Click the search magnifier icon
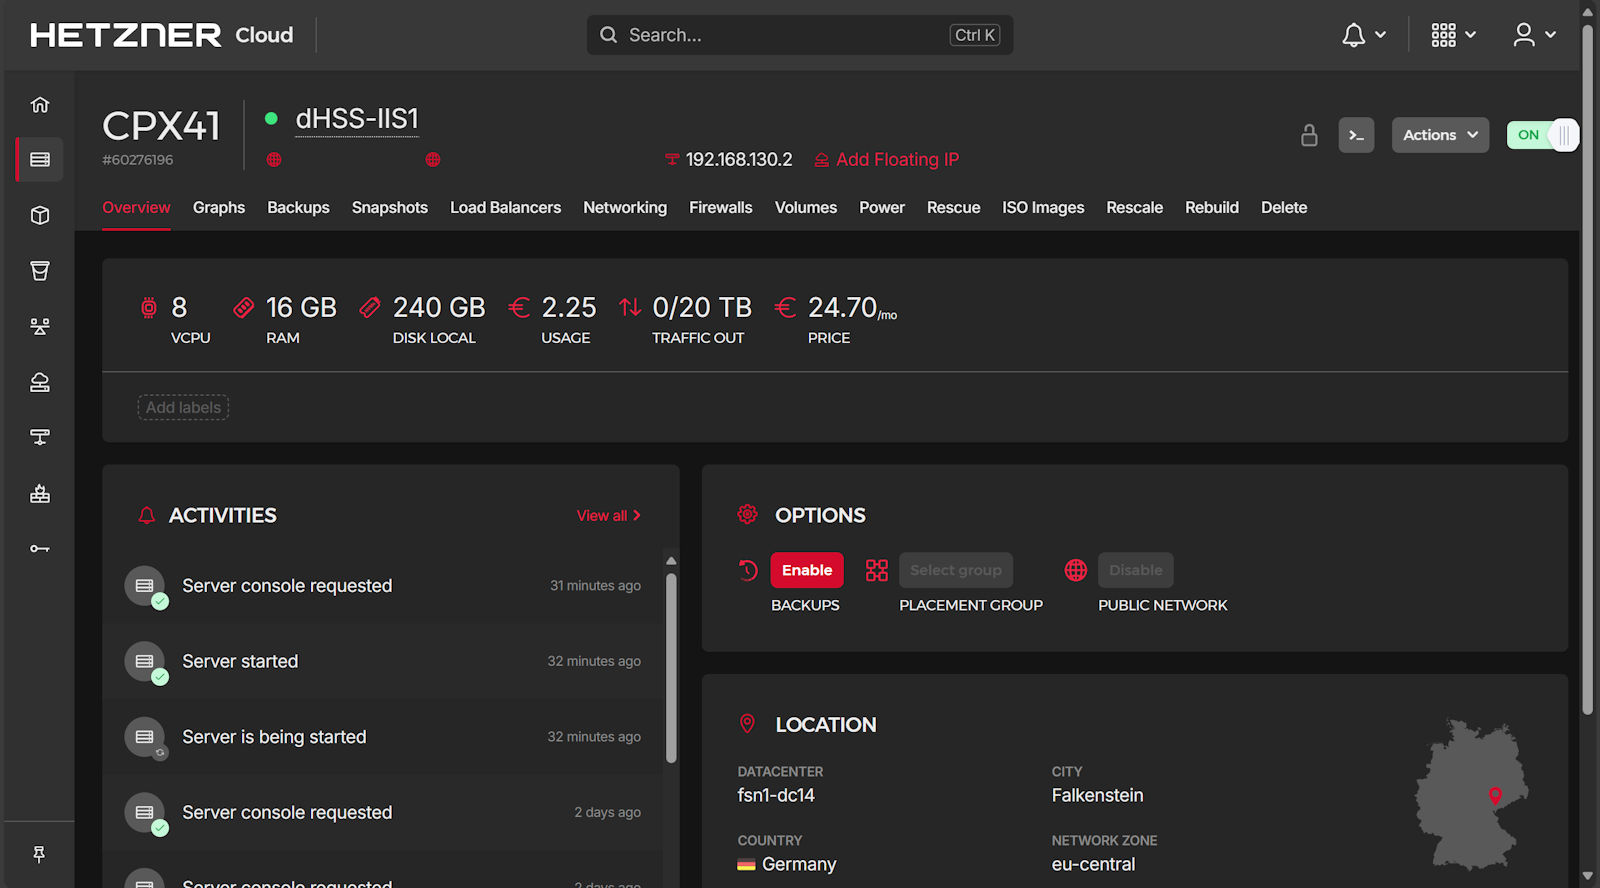 pyautogui.click(x=608, y=35)
